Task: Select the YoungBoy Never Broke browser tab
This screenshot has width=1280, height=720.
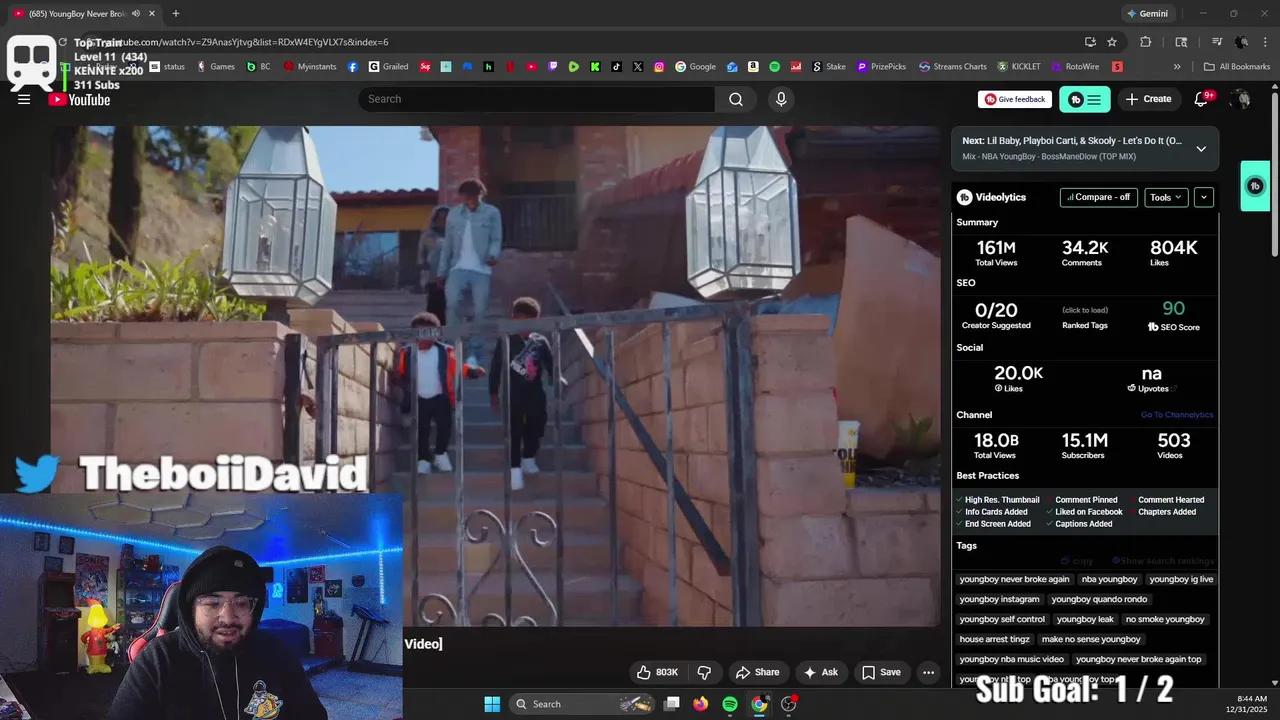Action: (x=84, y=14)
